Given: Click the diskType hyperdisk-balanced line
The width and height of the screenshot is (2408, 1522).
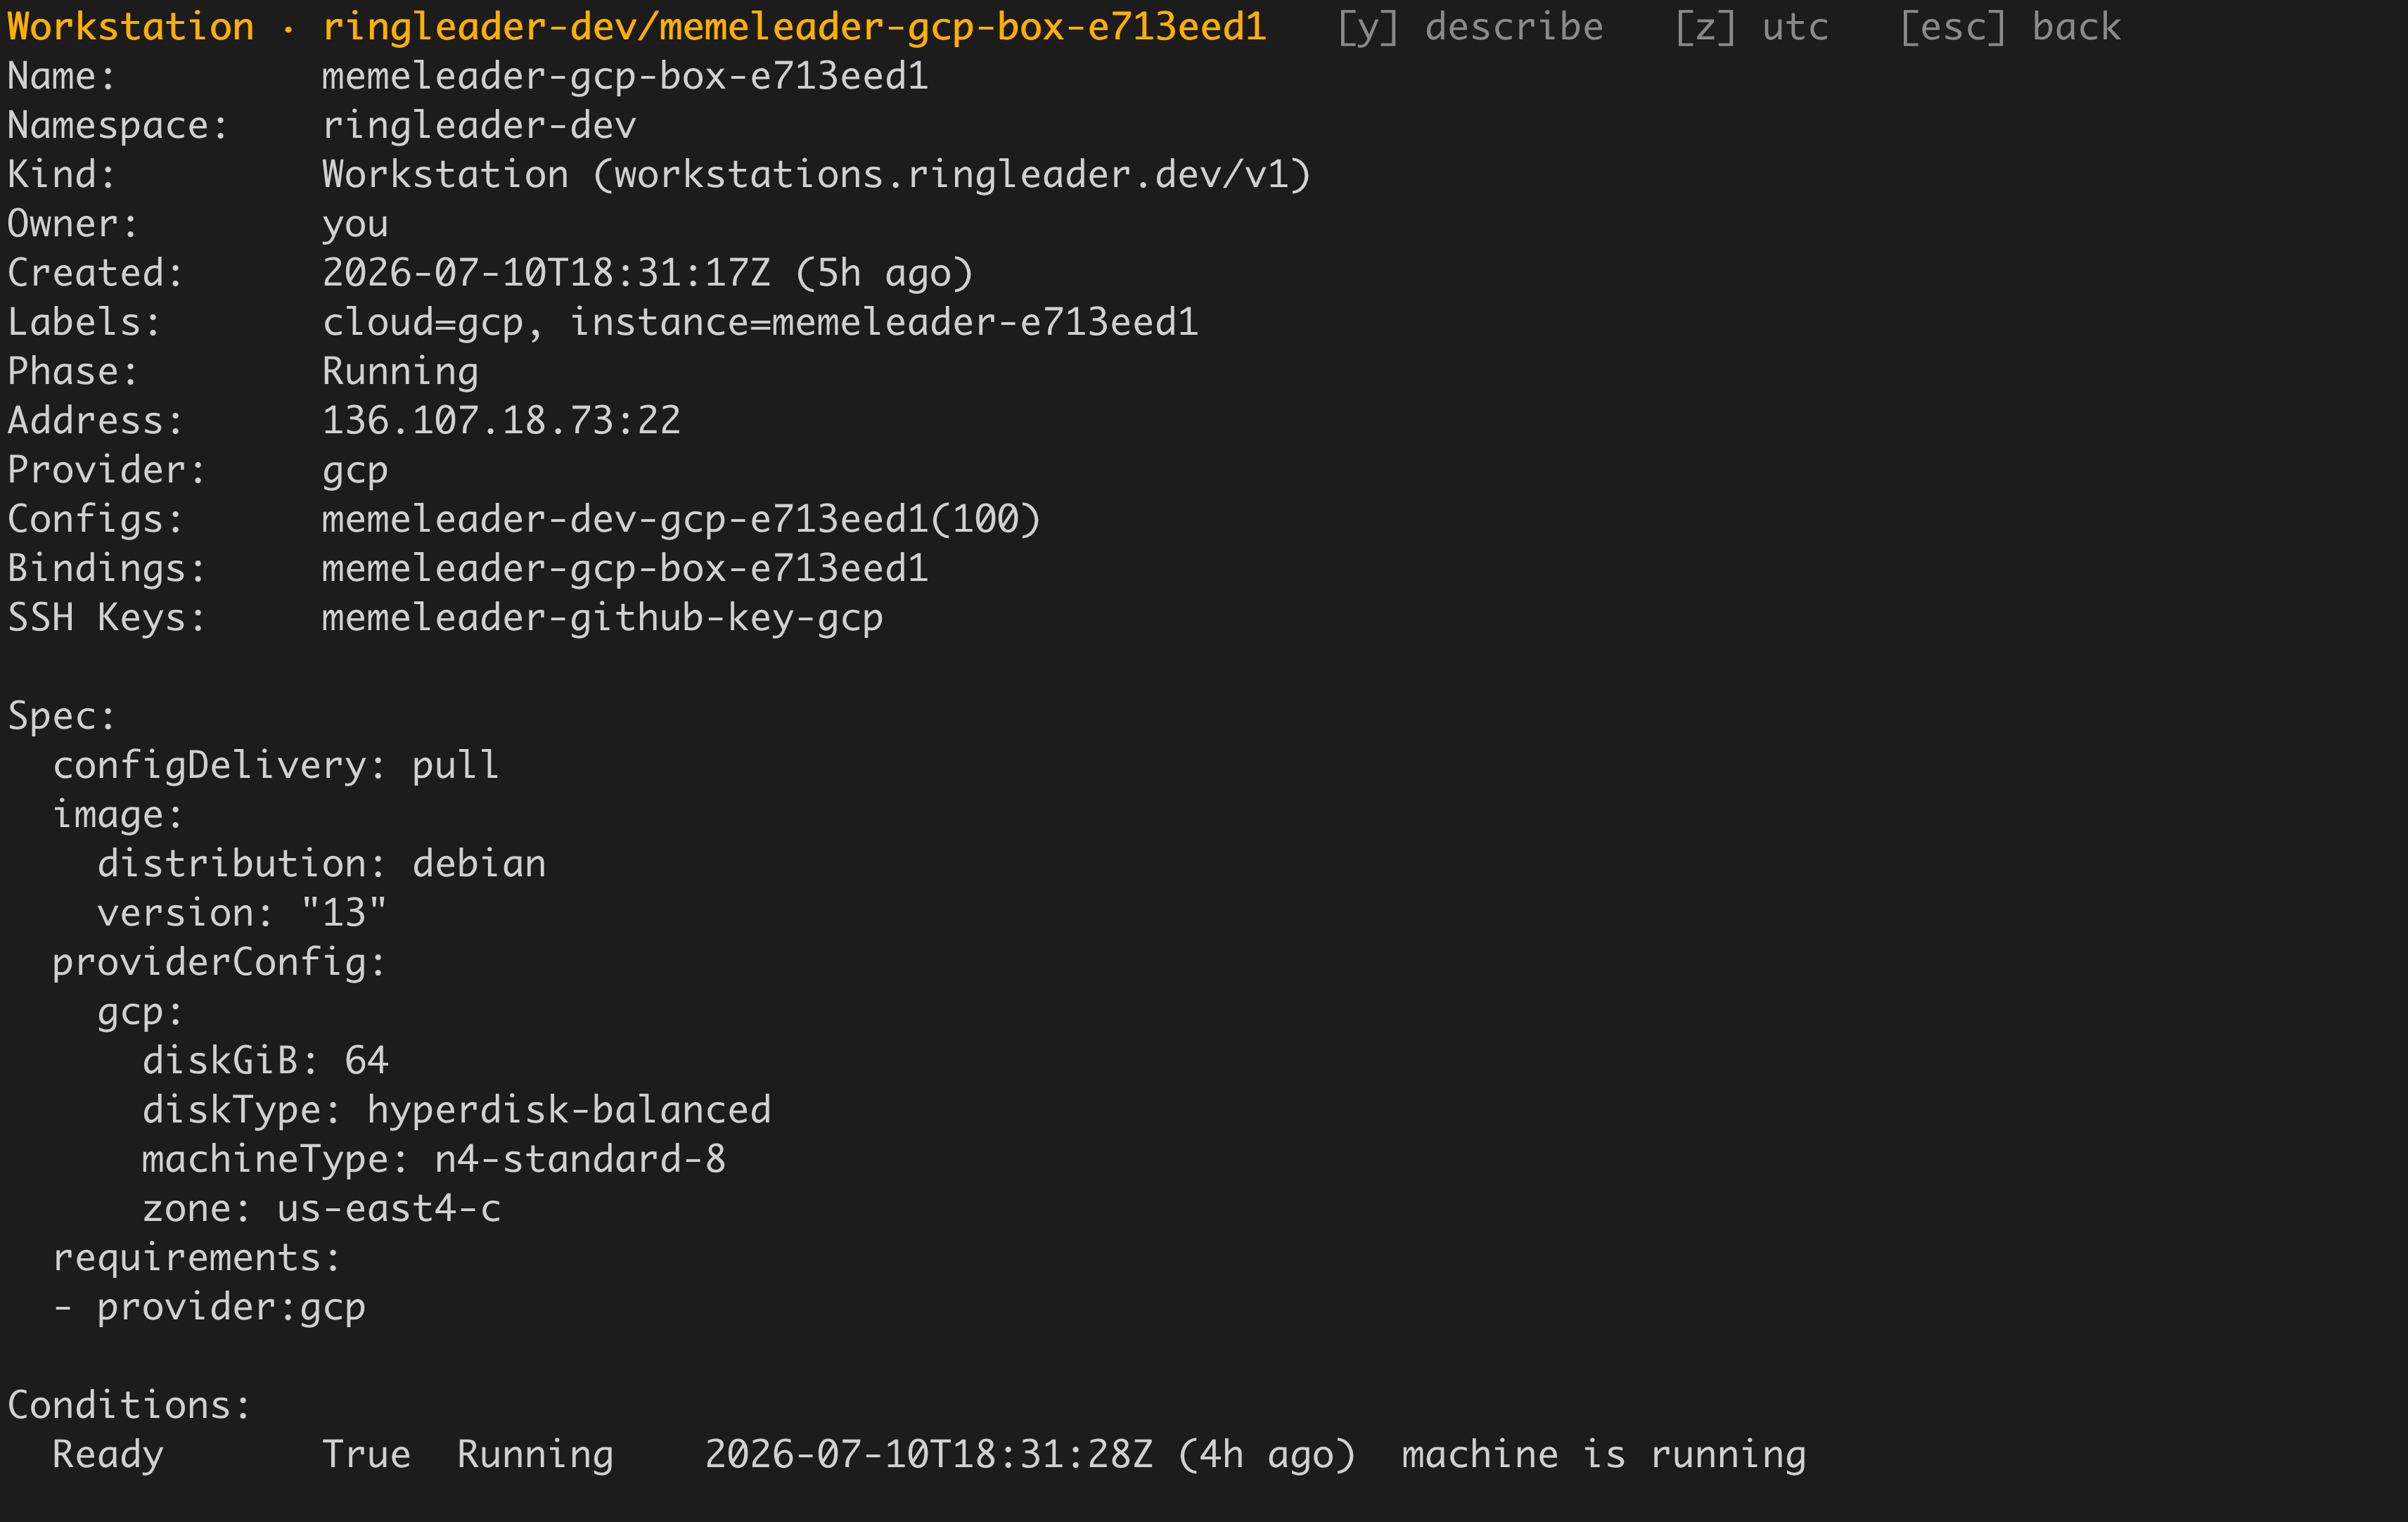Looking at the screenshot, I should pos(457,1110).
